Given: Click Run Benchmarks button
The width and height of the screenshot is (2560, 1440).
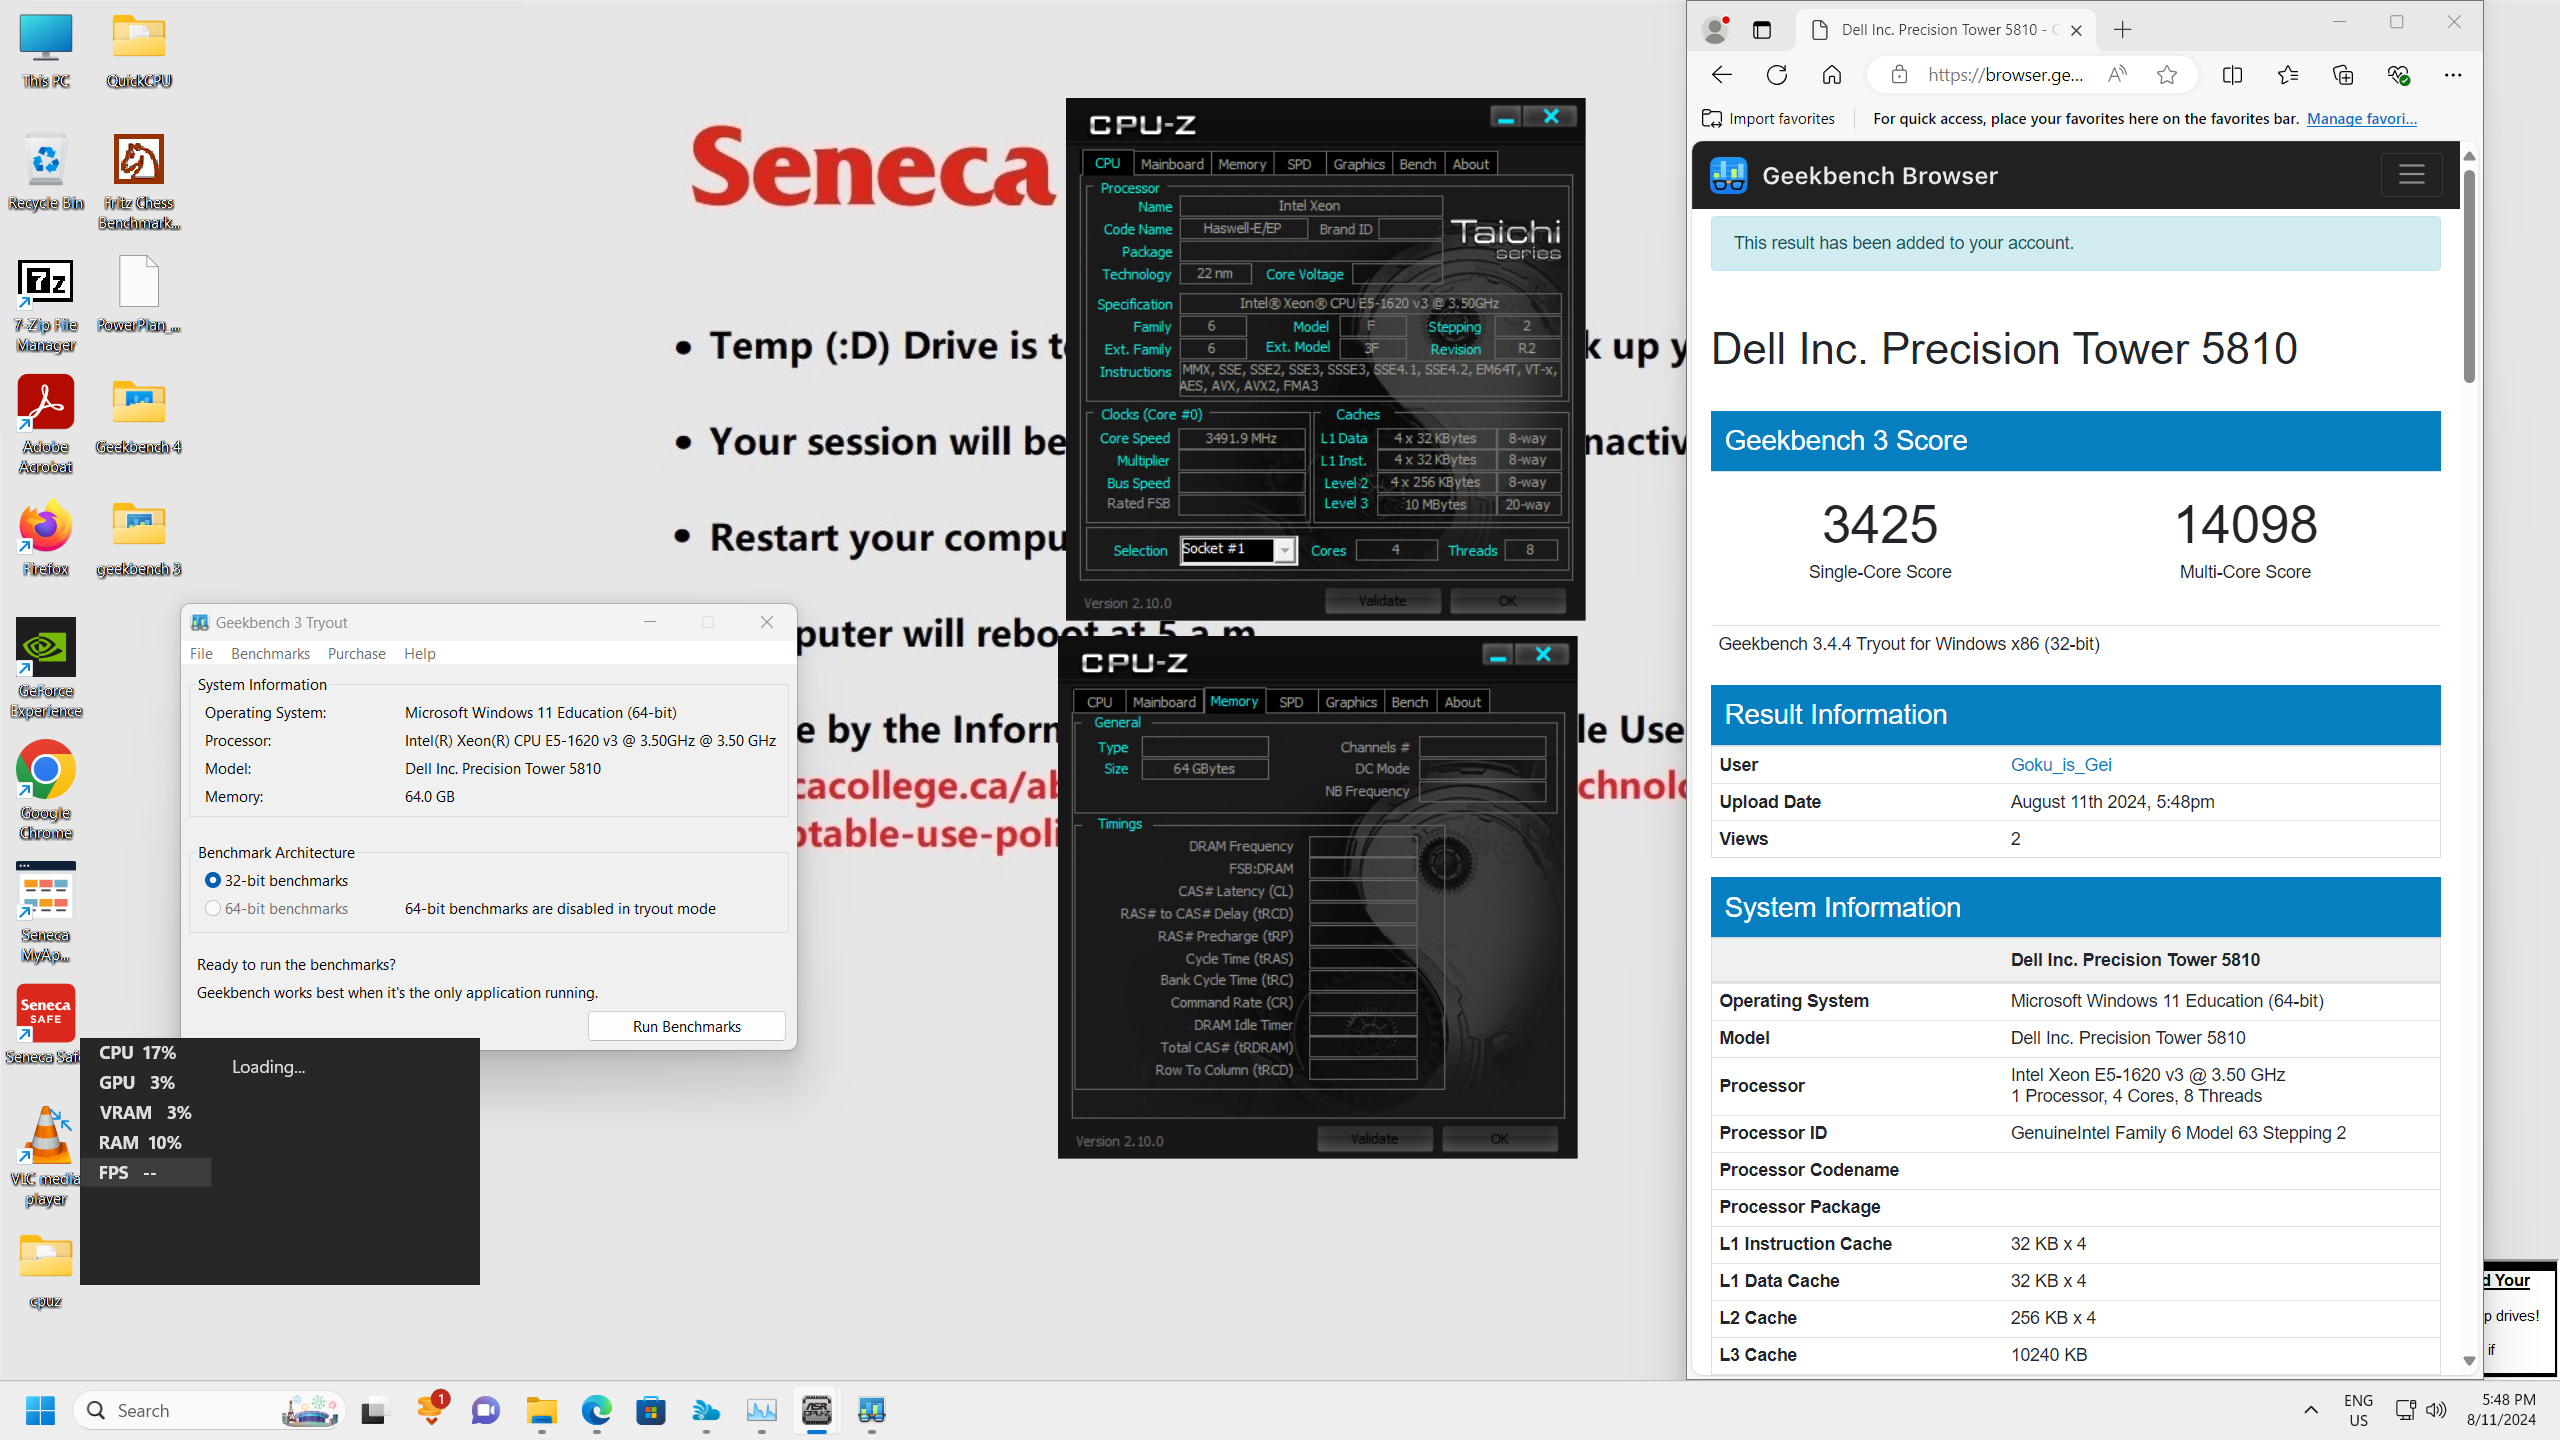Looking at the screenshot, I should (687, 1027).
